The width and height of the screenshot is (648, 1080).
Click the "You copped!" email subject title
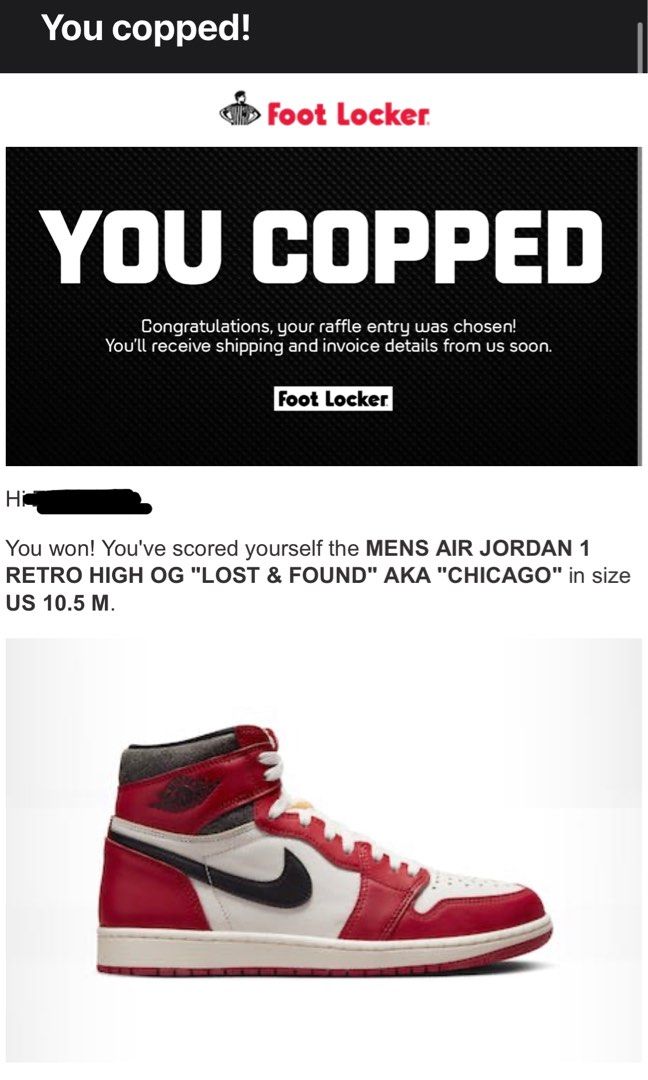click(146, 28)
